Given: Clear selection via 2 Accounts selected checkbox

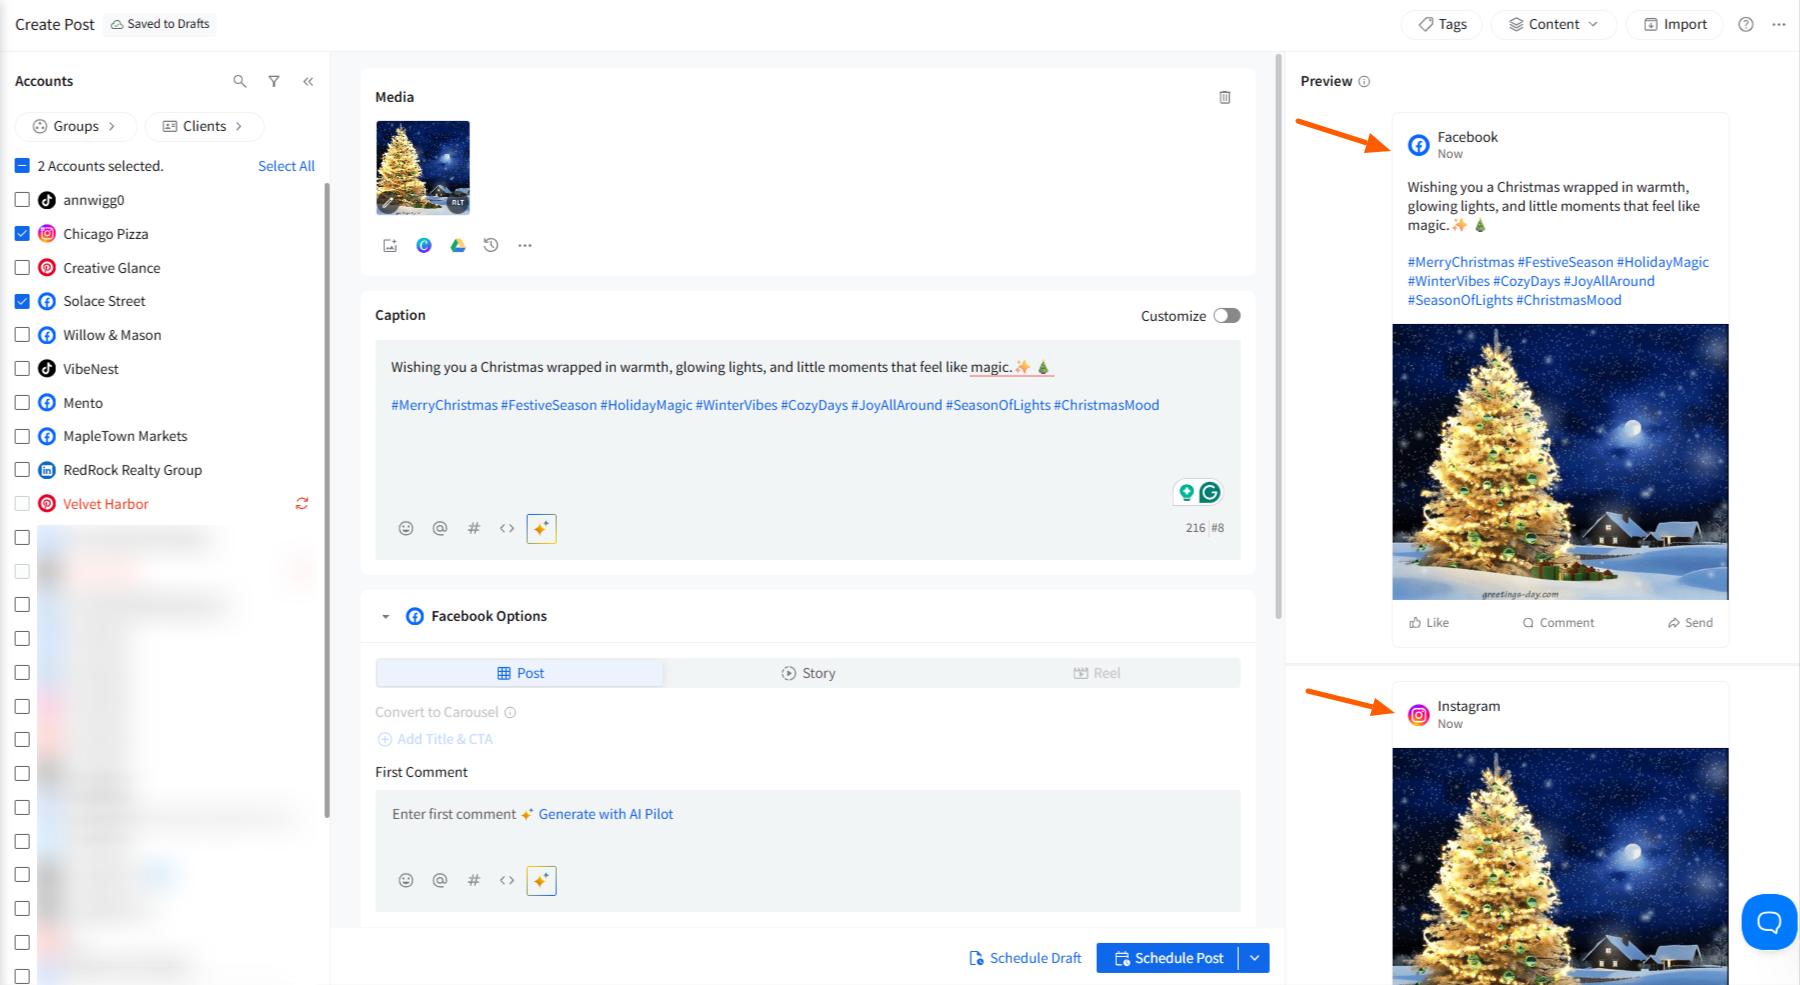Looking at the screenshot, I should pos(22,166).
